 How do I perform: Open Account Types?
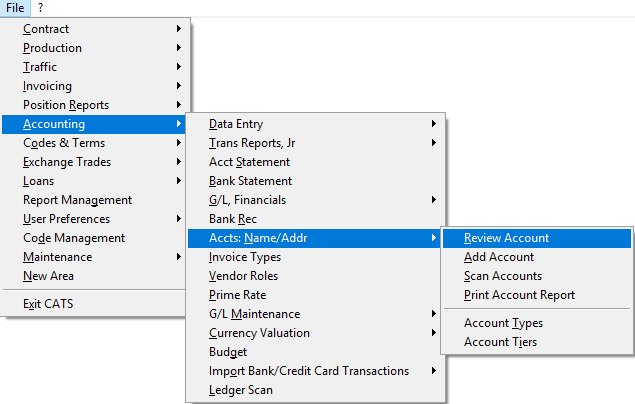tap(537, 323)
